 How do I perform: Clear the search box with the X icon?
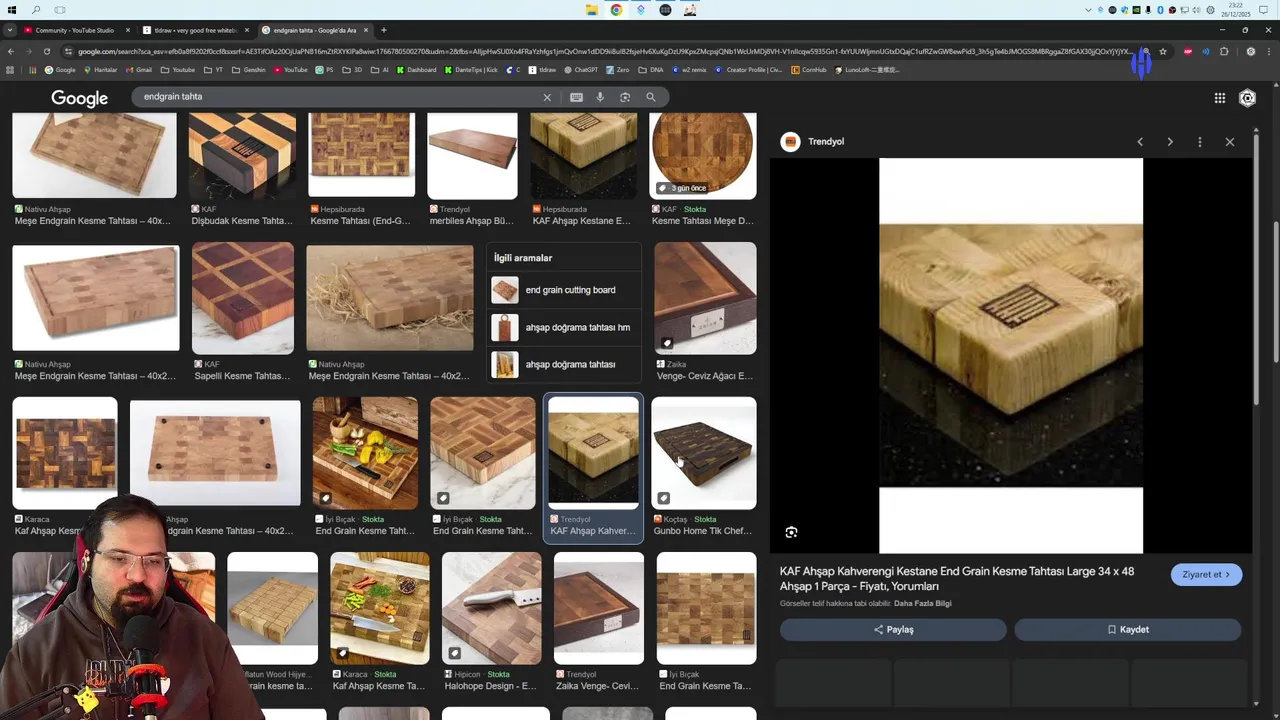tap(547, 97)
